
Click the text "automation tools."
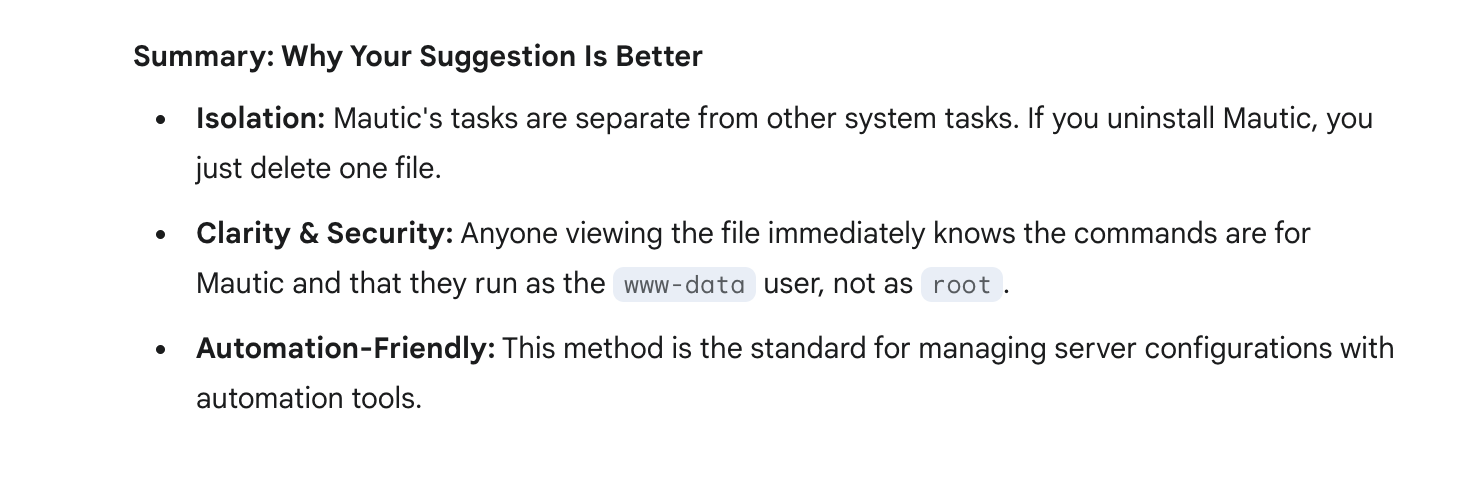pyautogui.click(x=308, y=398)
